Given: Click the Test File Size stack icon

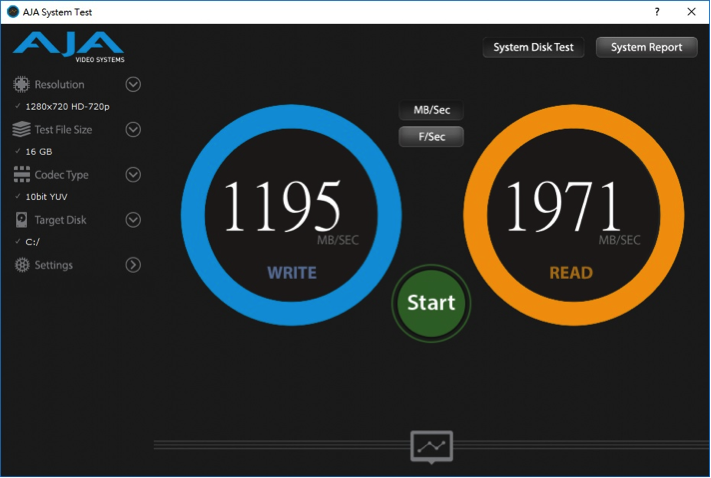Looking at the screenshot, I should pos(21,129).
